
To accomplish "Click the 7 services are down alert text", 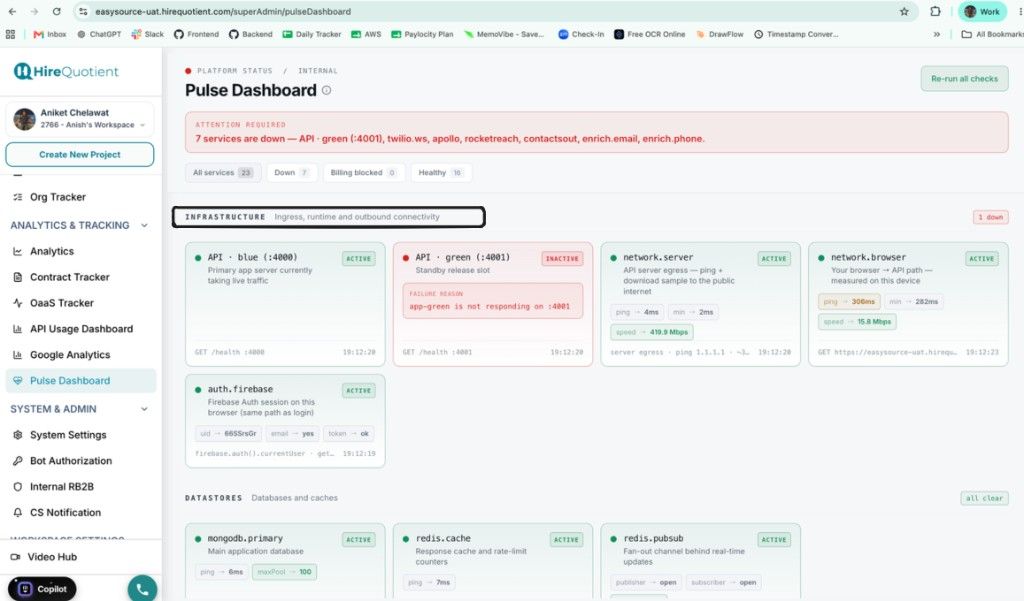I will (449, 138).
